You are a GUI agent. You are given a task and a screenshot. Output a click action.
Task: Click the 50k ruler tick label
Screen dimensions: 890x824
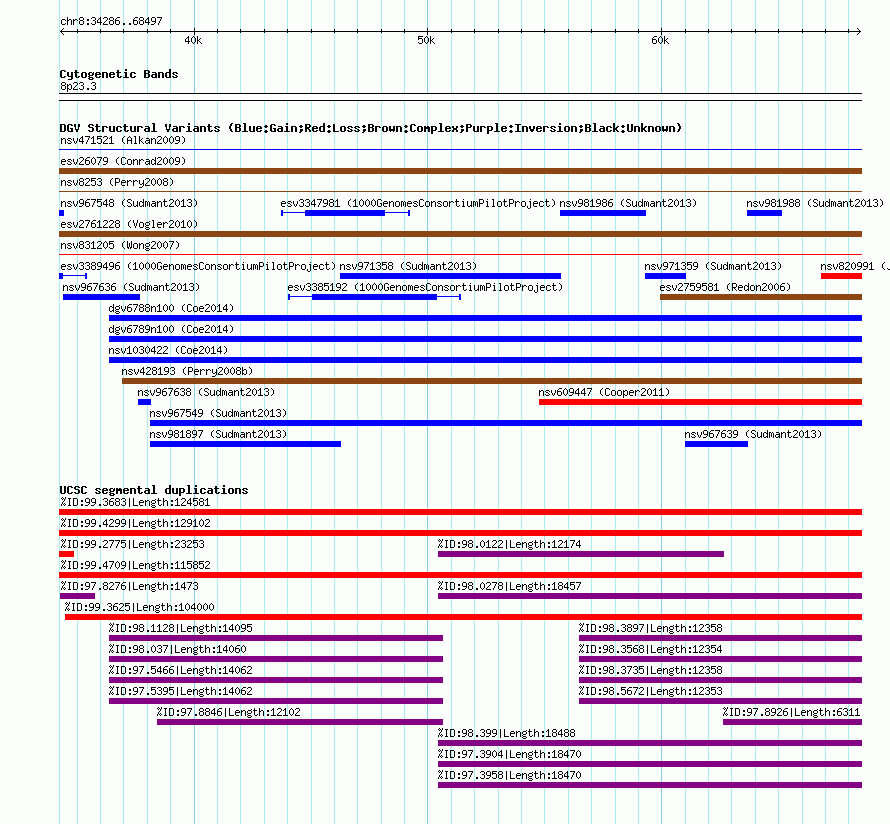pos(426,40)
